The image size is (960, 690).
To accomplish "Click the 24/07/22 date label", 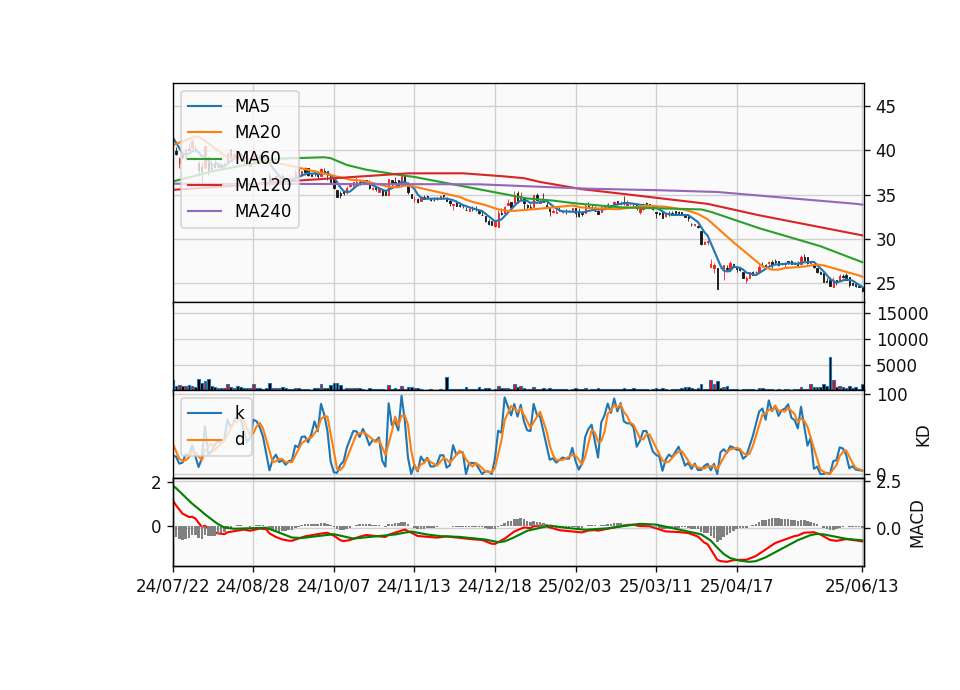I will point(173,586).
